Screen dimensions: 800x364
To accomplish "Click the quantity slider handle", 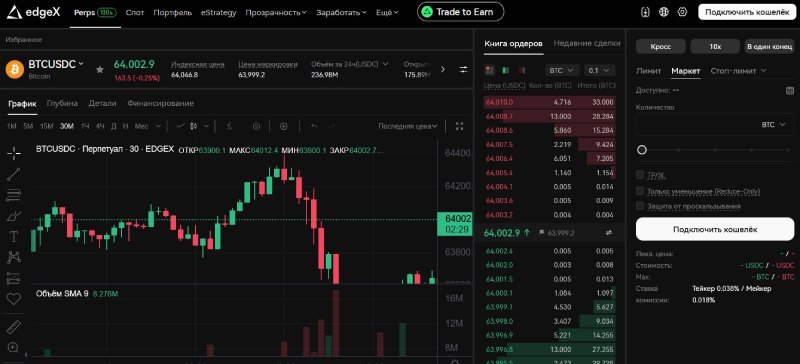I will [642, 150].
